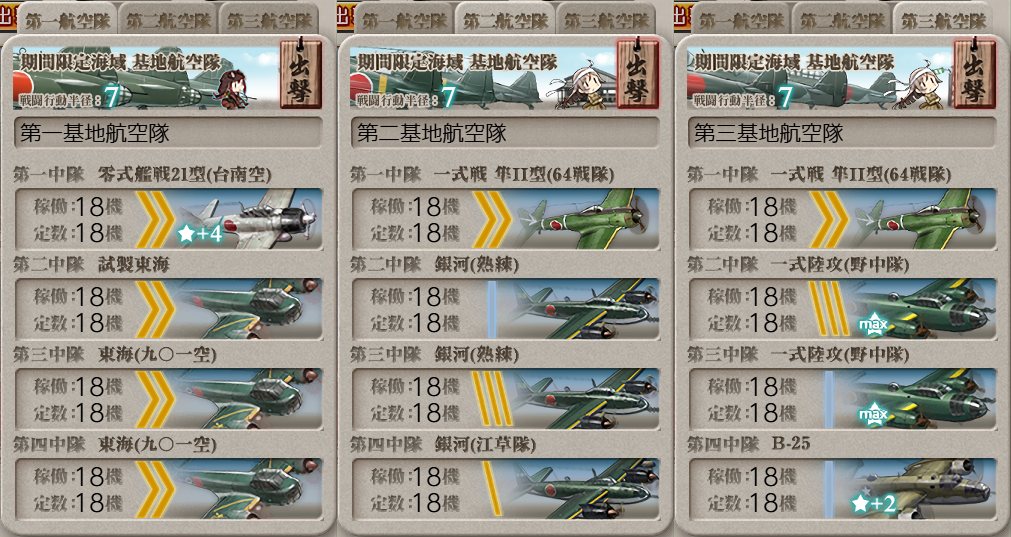Click double-chevron proficiency mark on 試製東海
This screenshot has width=1011, height=537.
click(155, 309)
